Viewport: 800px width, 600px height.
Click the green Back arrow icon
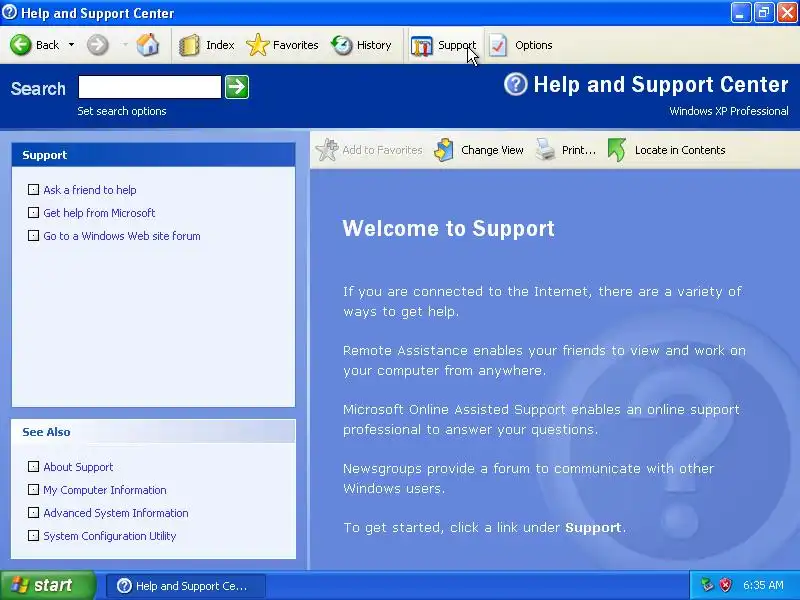click(21, 45)
